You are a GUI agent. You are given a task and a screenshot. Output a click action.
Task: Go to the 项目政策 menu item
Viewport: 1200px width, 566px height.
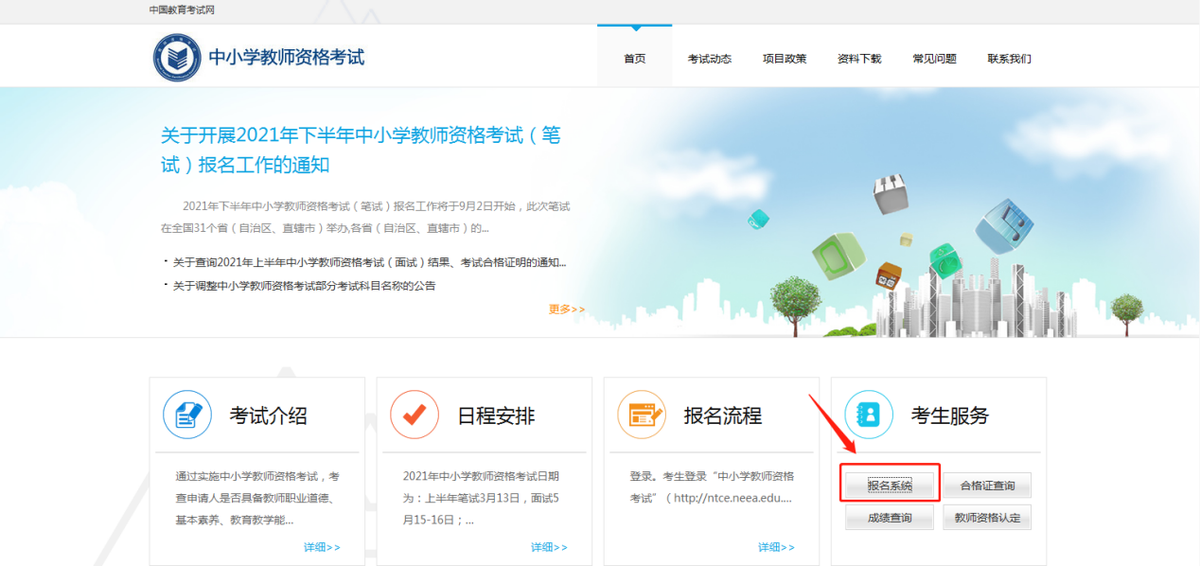coord(784,58)
